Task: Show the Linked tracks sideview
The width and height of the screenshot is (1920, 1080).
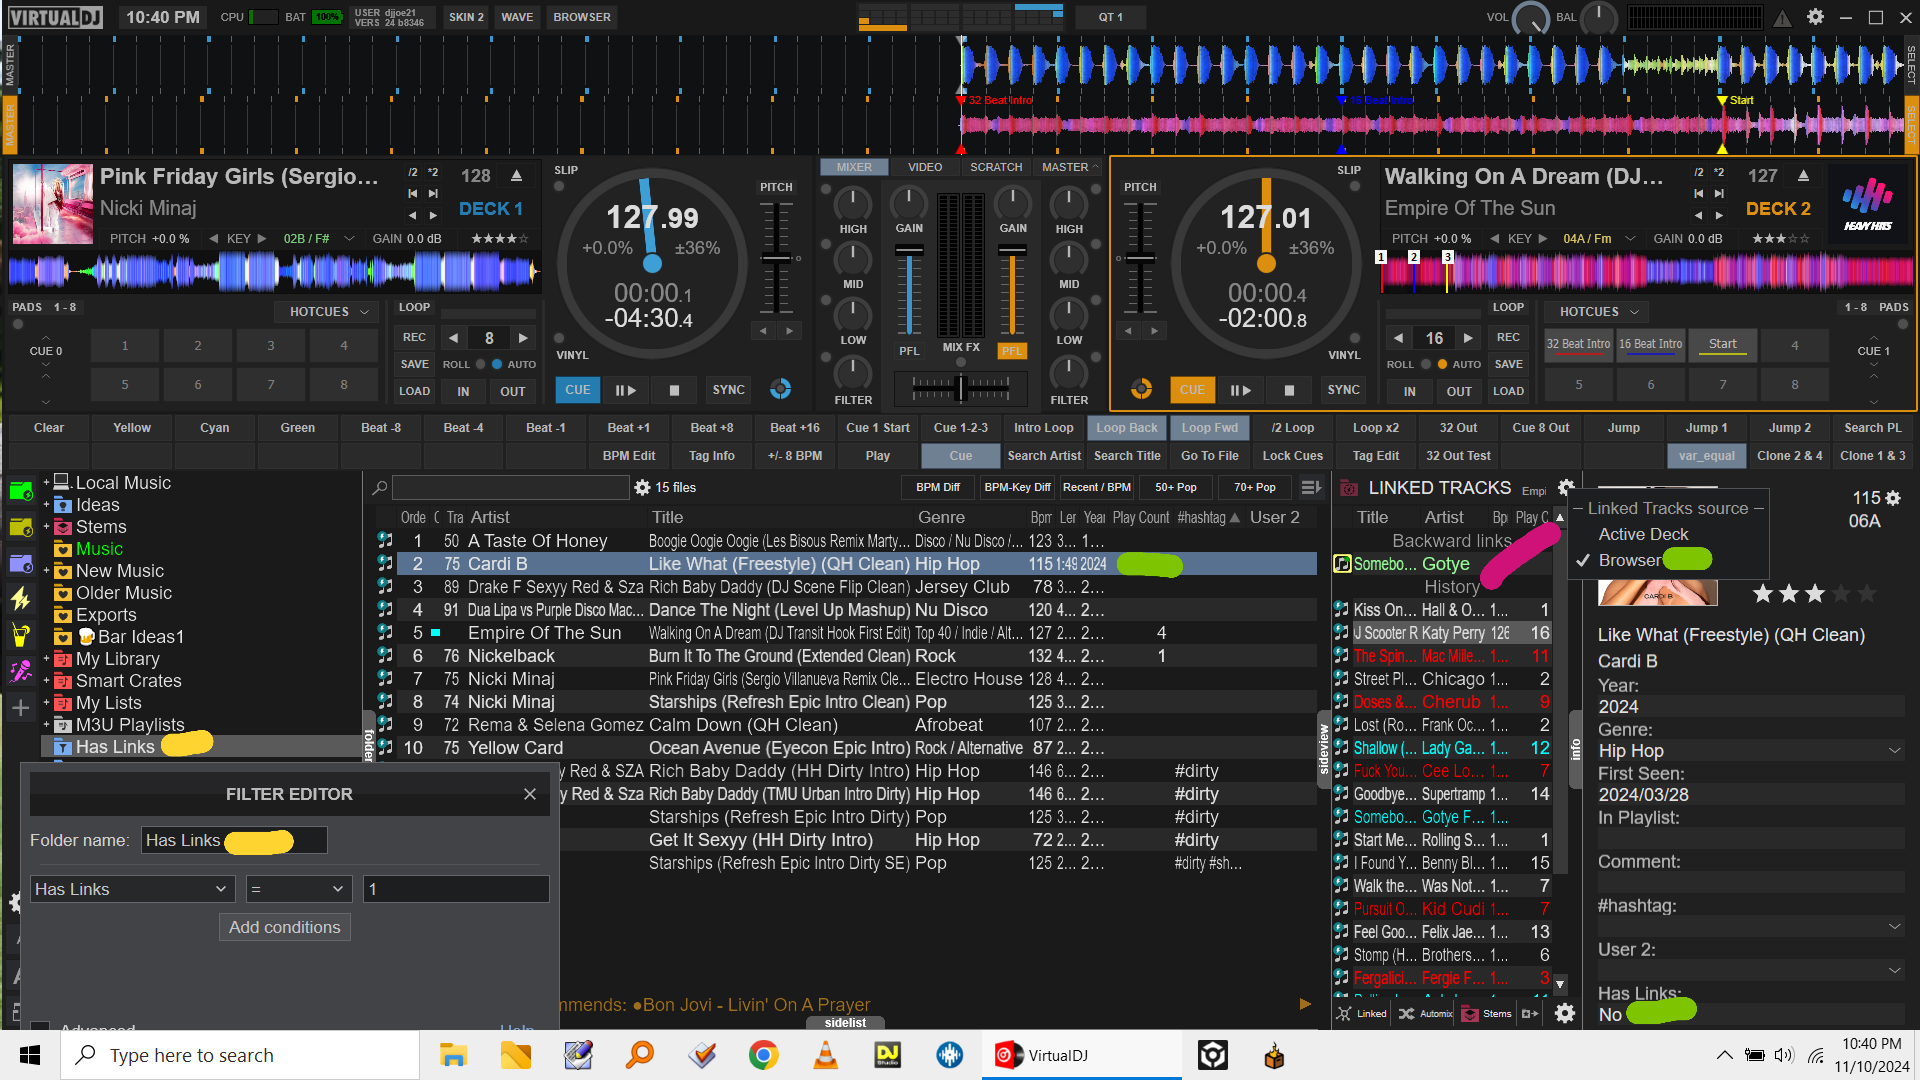Action: 1362,1013
